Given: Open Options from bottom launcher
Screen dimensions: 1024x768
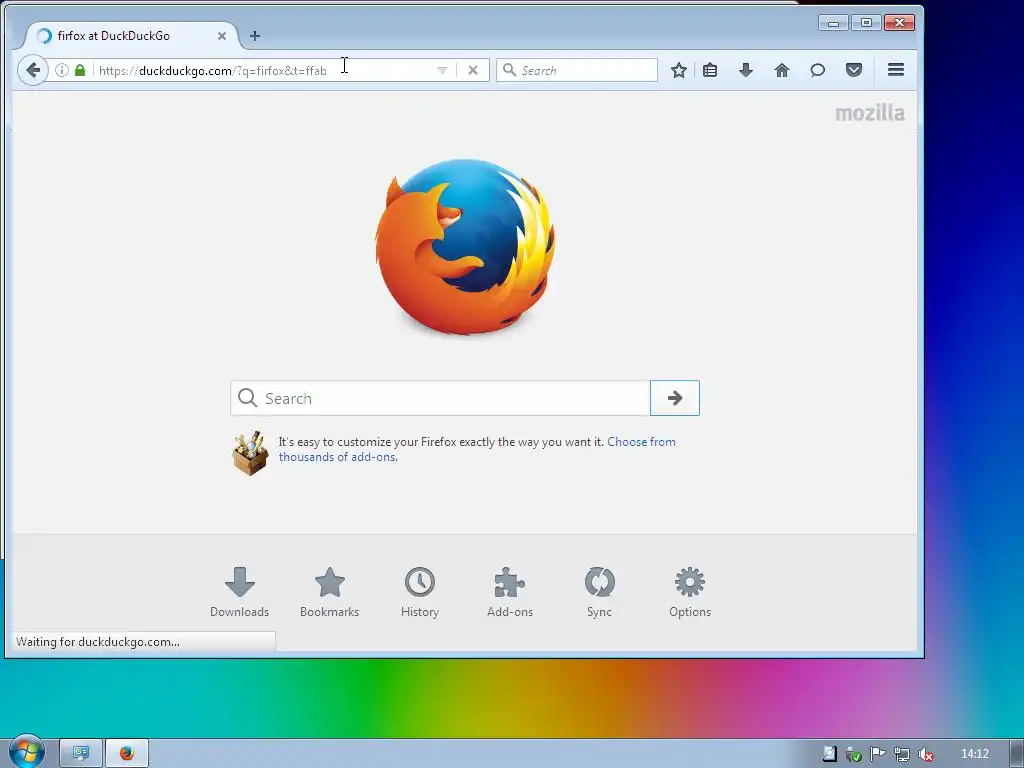Looking at the screenshot, I should point(690,592).
